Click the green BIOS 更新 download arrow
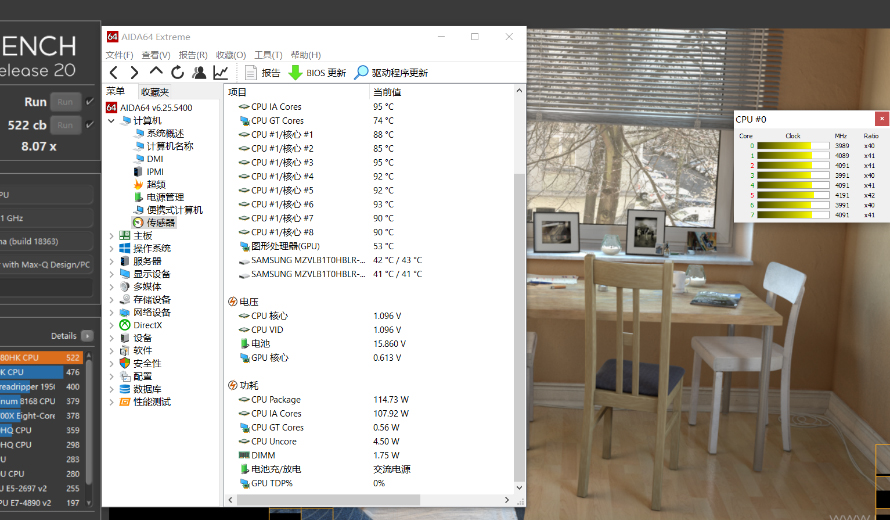This screenshot has height=520, width=890. pos(295,73)
